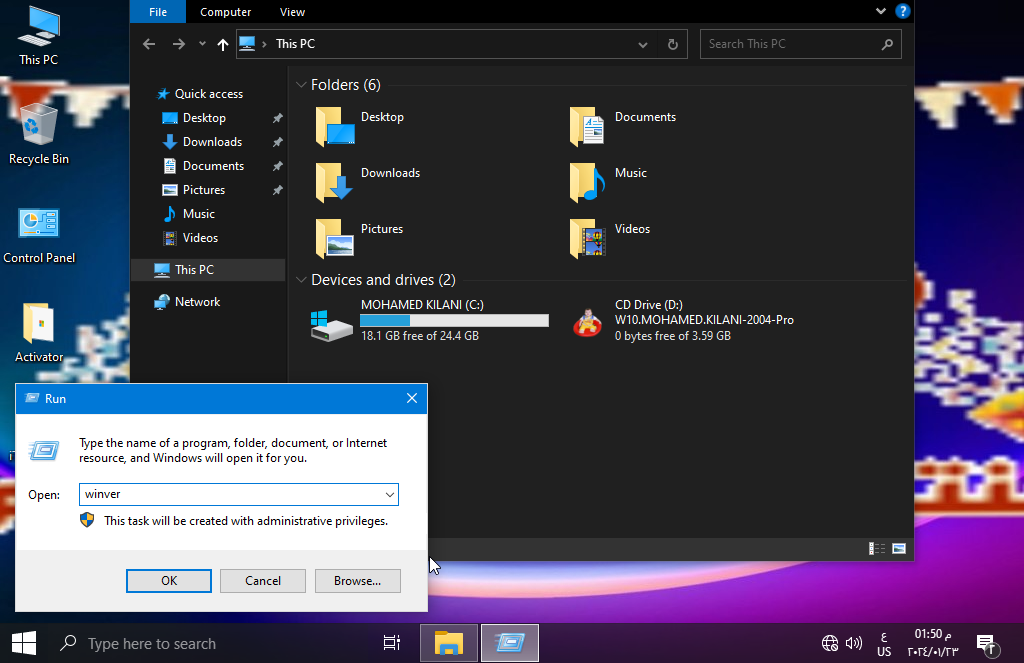Click the File Explorer taskbar button
Screen dimensions: 1024x663
click(449, 643)
